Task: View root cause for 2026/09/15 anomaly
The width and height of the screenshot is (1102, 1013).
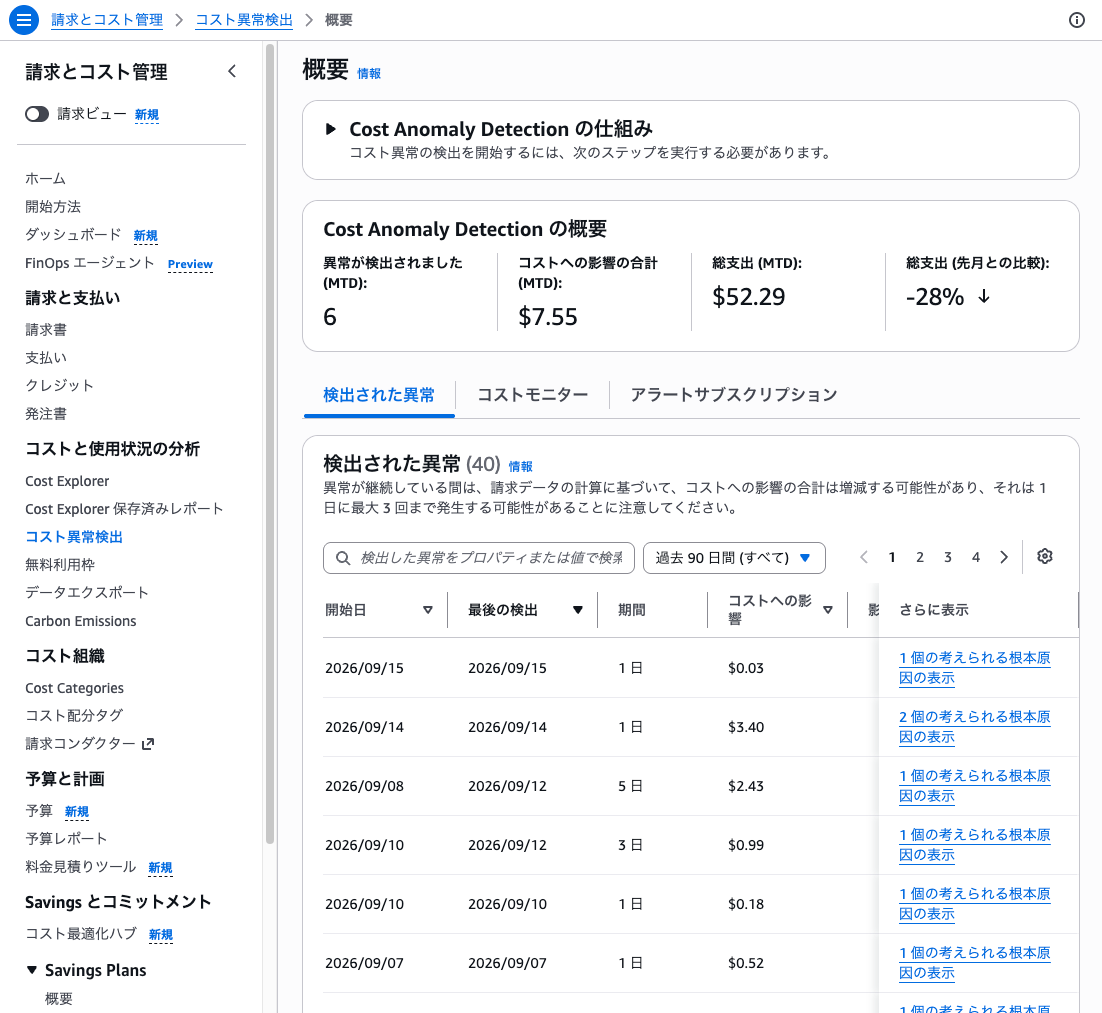Action: [x=974, y=668]
